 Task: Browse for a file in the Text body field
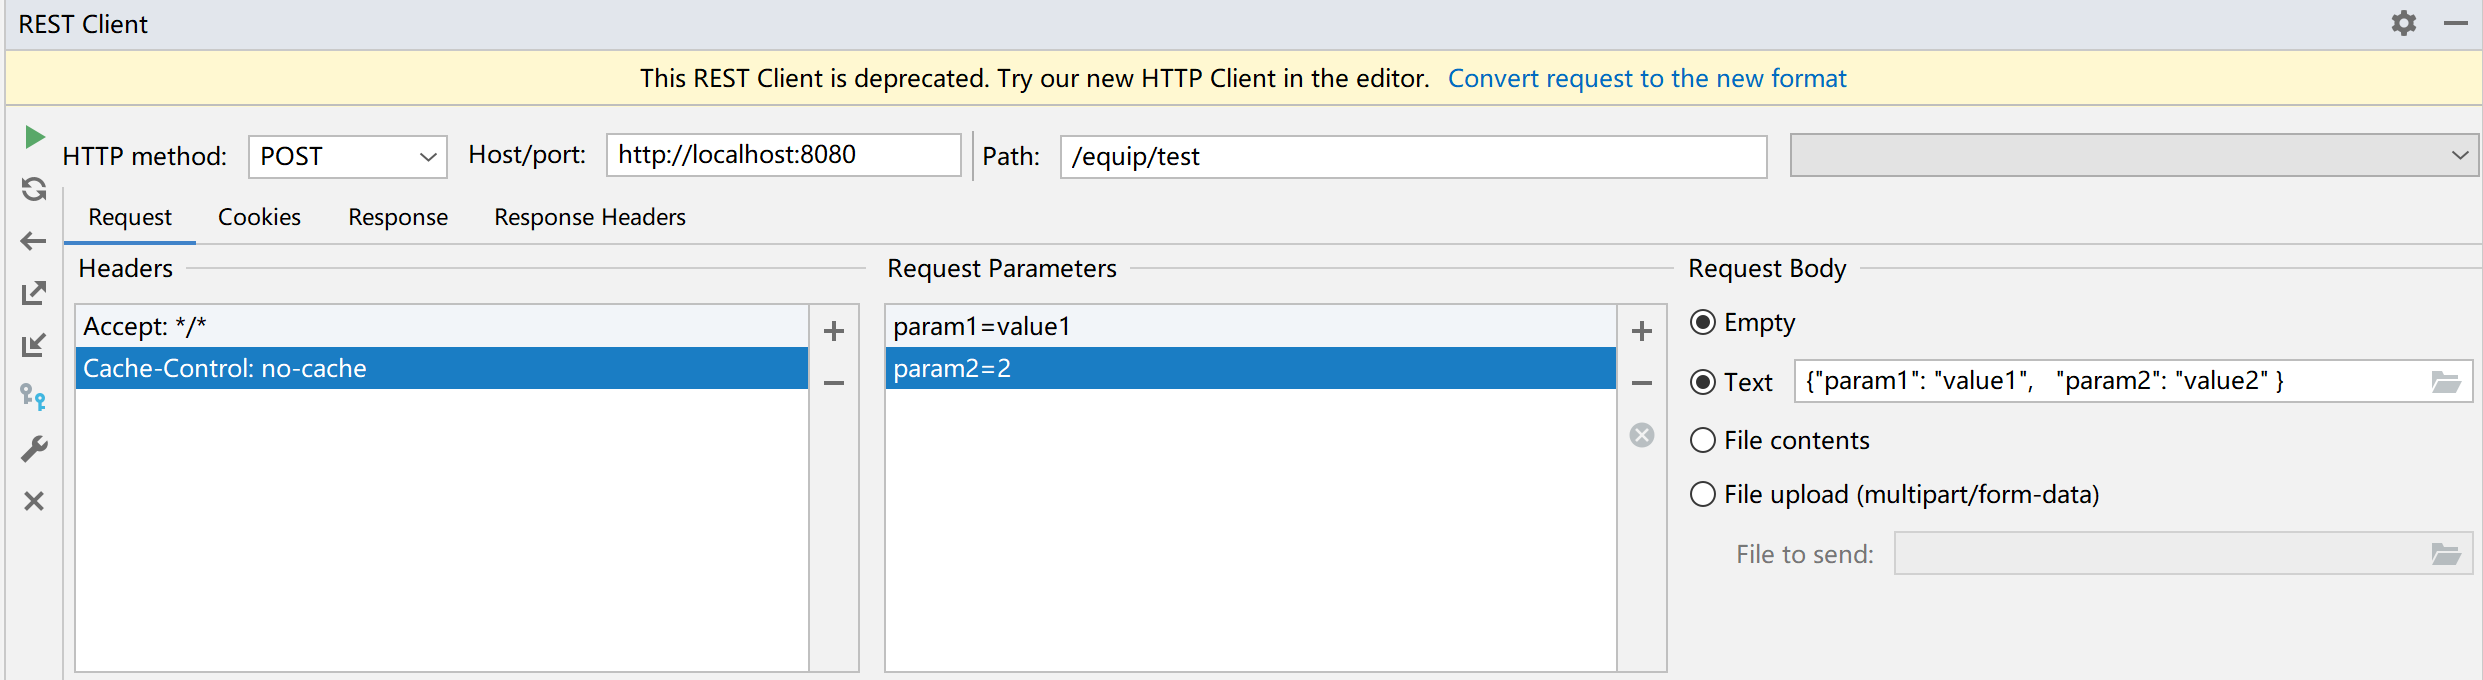2446,381
